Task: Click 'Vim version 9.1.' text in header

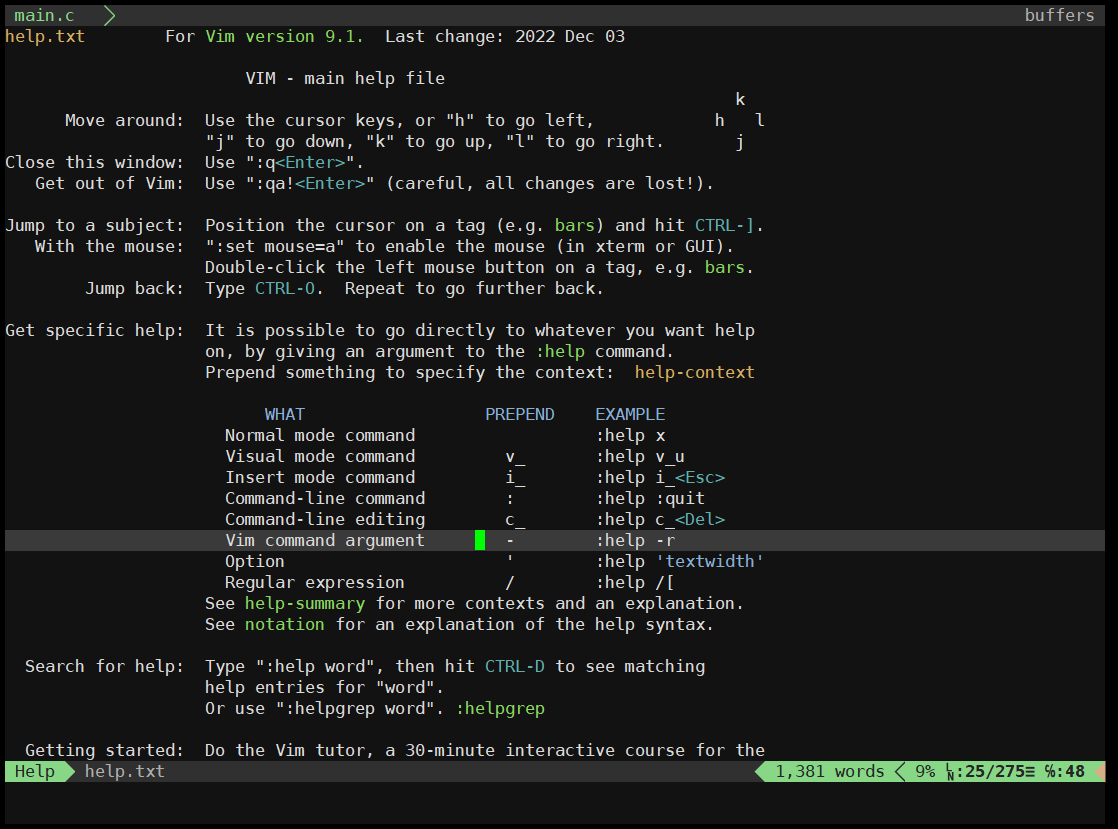Action: click(x=284, y=36)
